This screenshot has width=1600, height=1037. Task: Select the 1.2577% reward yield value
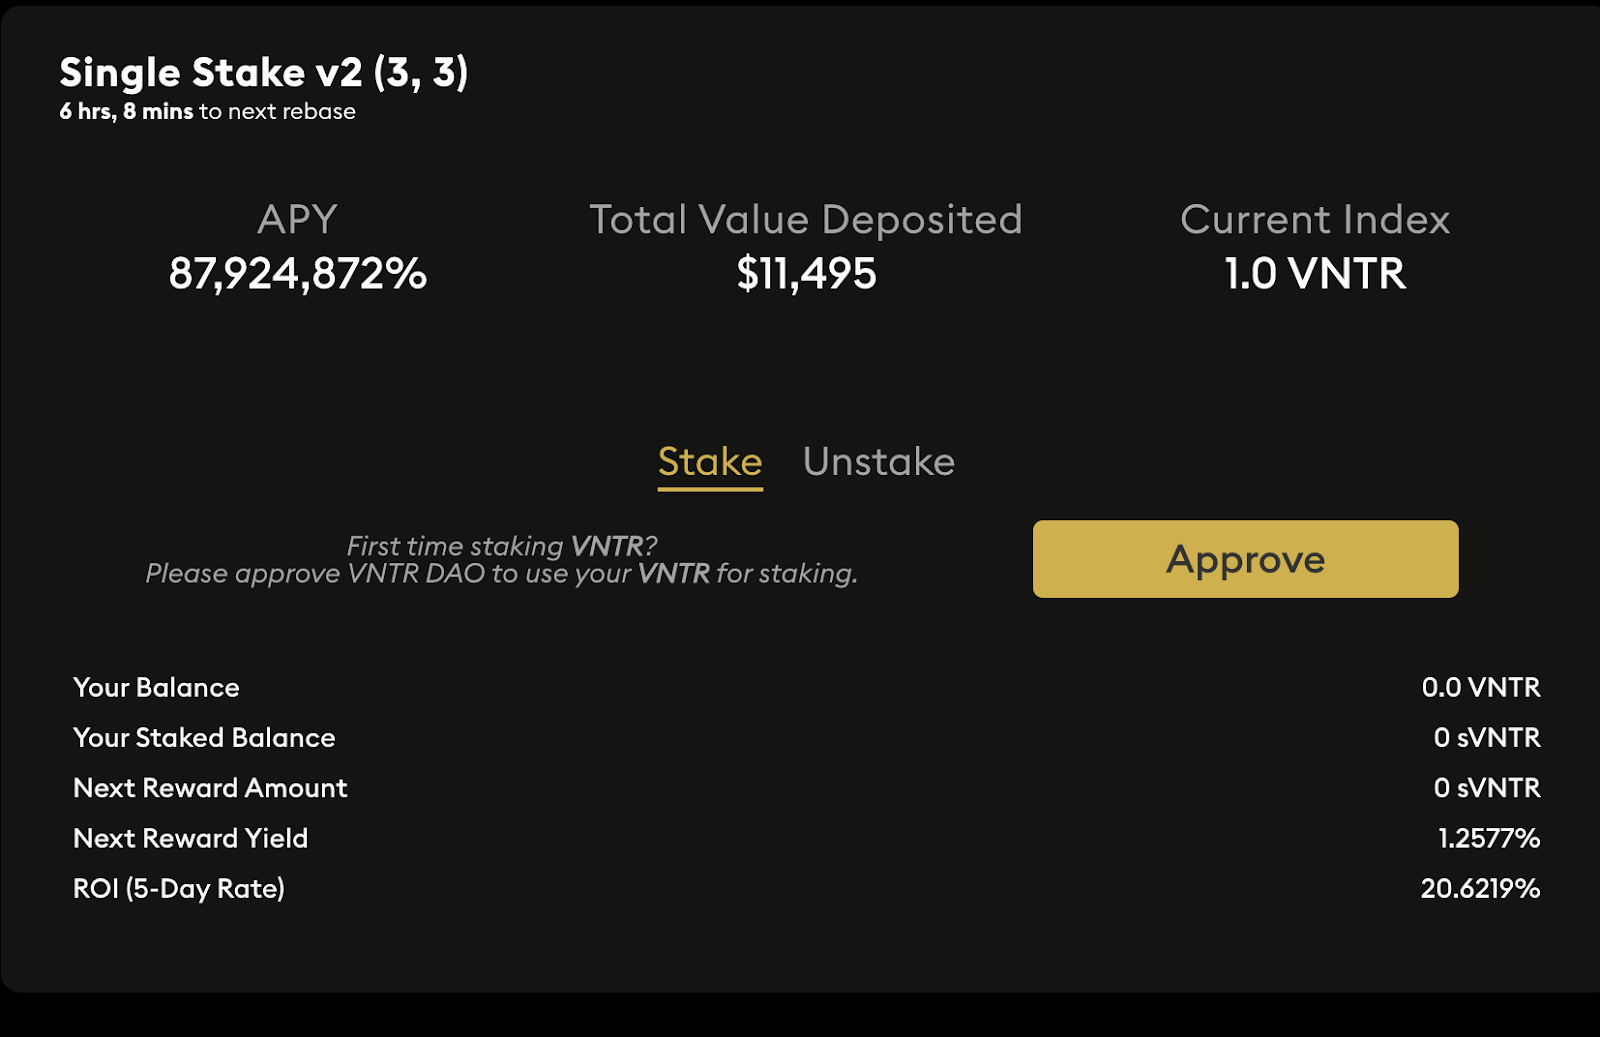point(1488,838)
